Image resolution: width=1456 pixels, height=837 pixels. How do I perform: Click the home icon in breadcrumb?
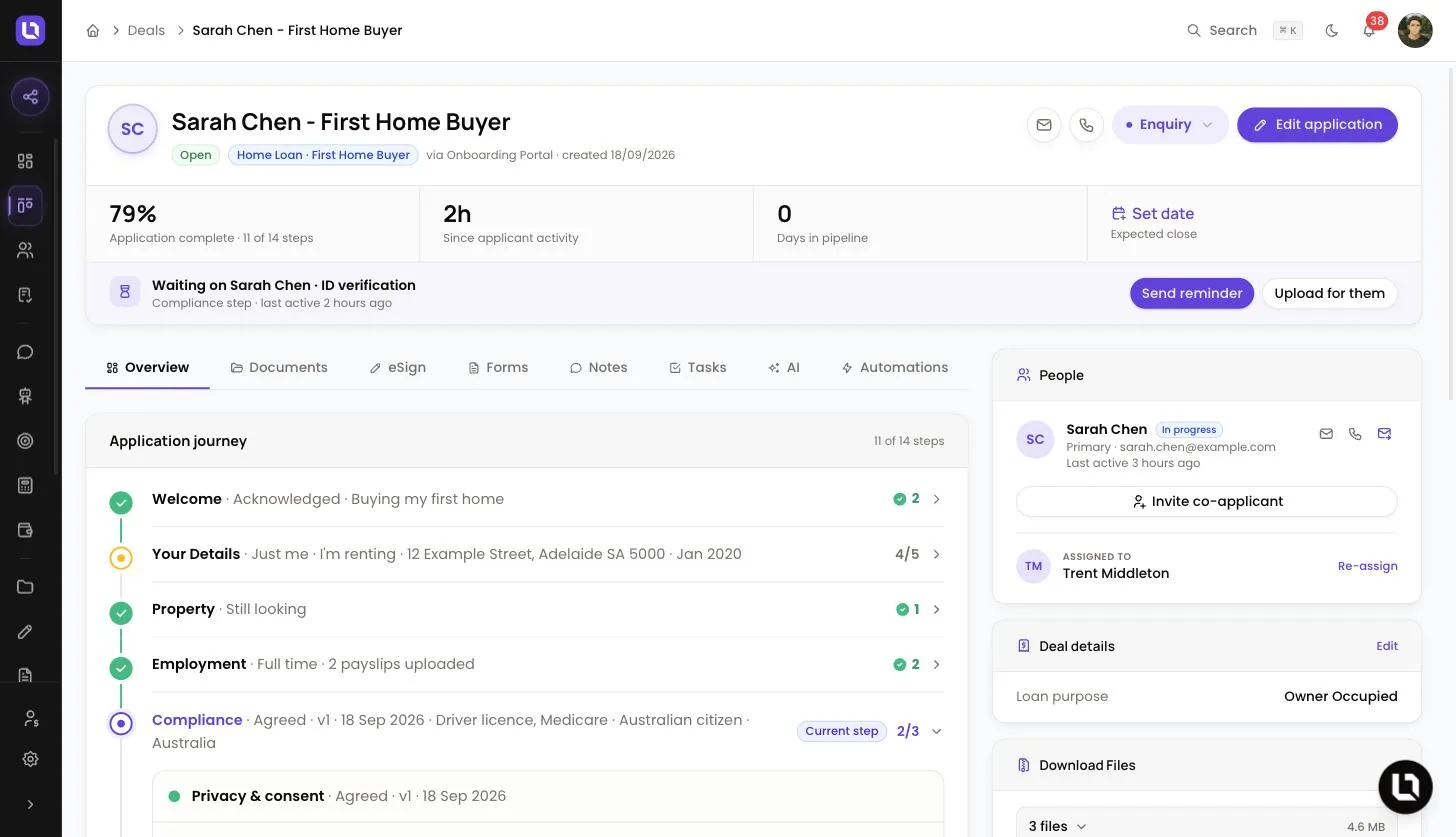pyautogui.click(x=93, y=31)
